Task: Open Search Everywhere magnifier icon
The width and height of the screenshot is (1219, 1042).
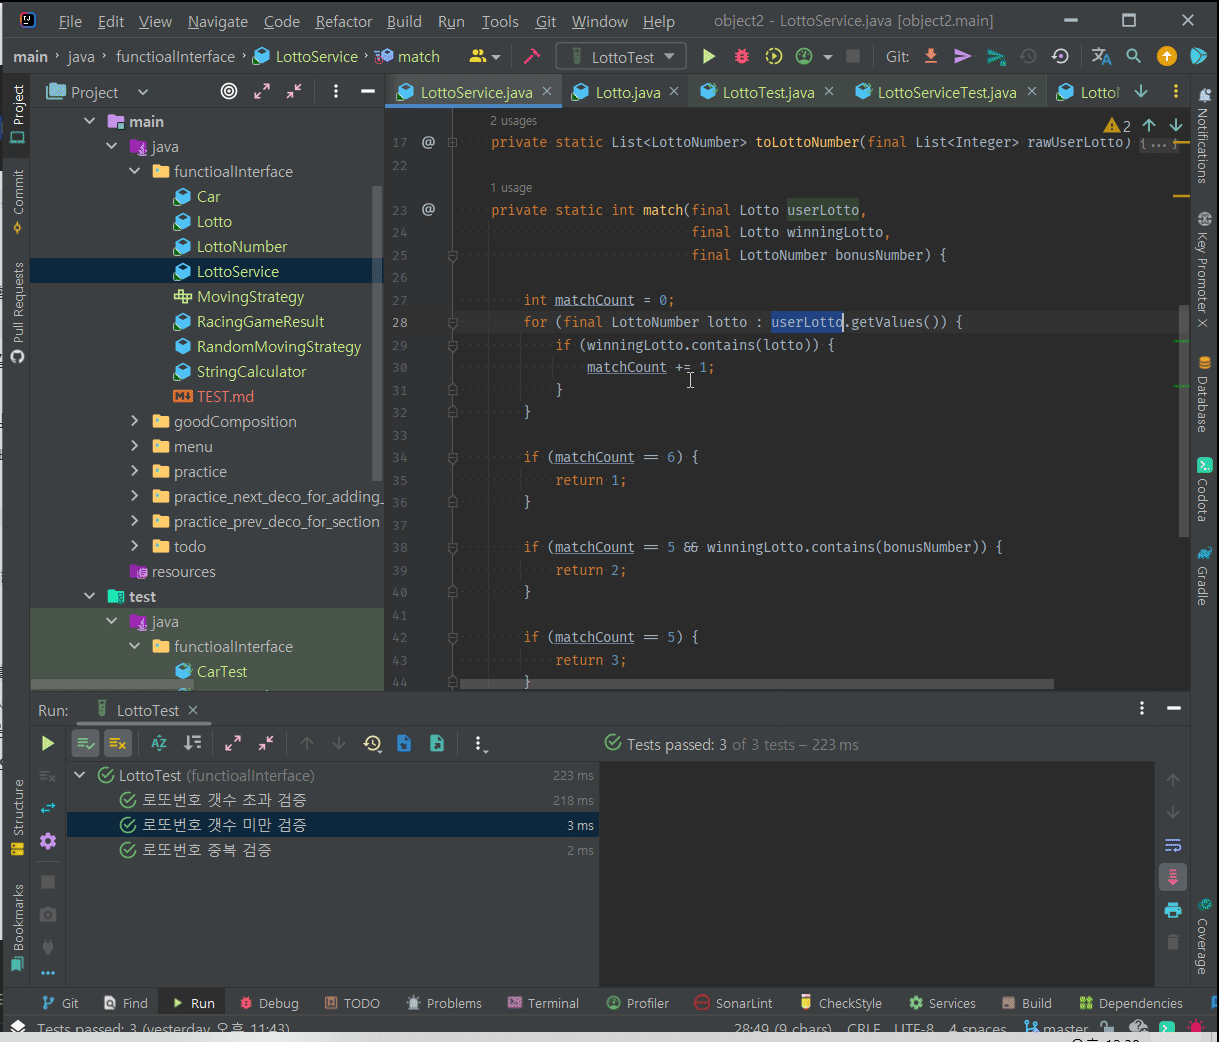Action: pos(1133,57)
